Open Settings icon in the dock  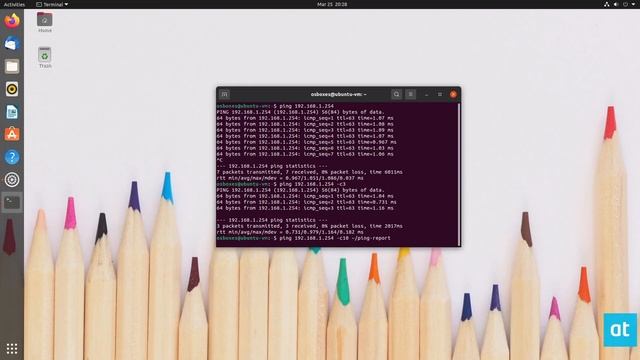[12, 180]
